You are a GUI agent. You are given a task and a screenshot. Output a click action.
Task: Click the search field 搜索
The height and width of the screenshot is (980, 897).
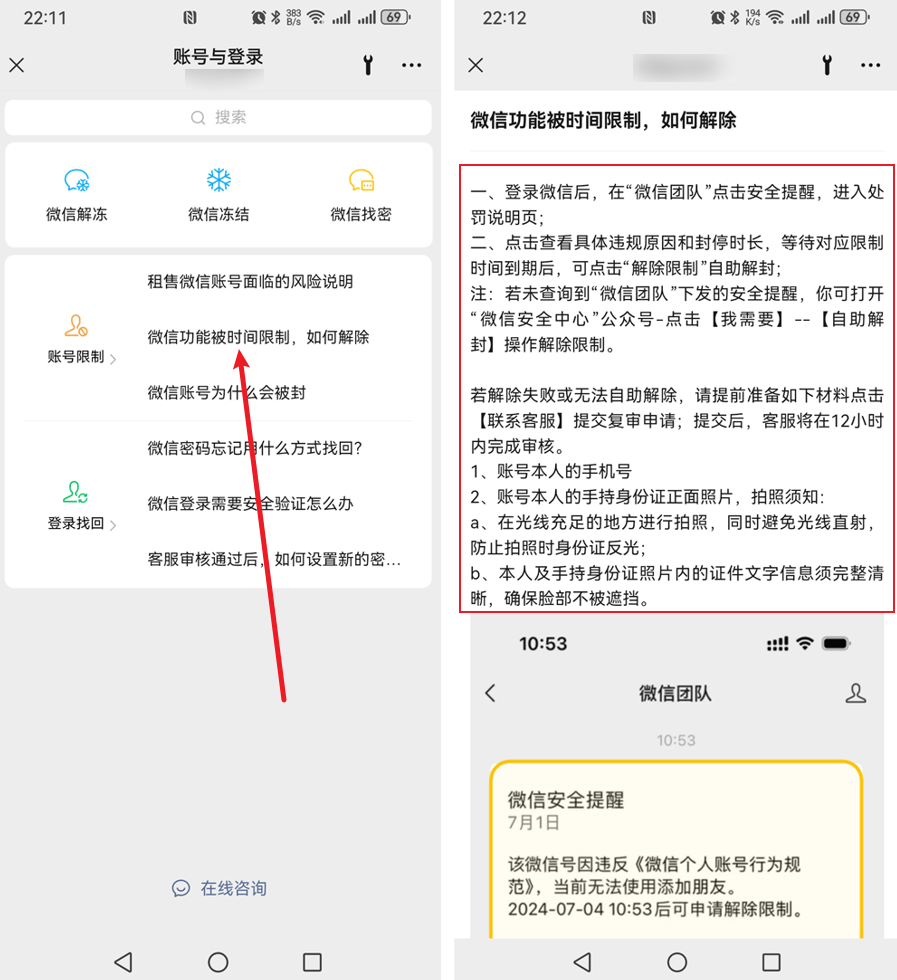(x=218, y=118)
